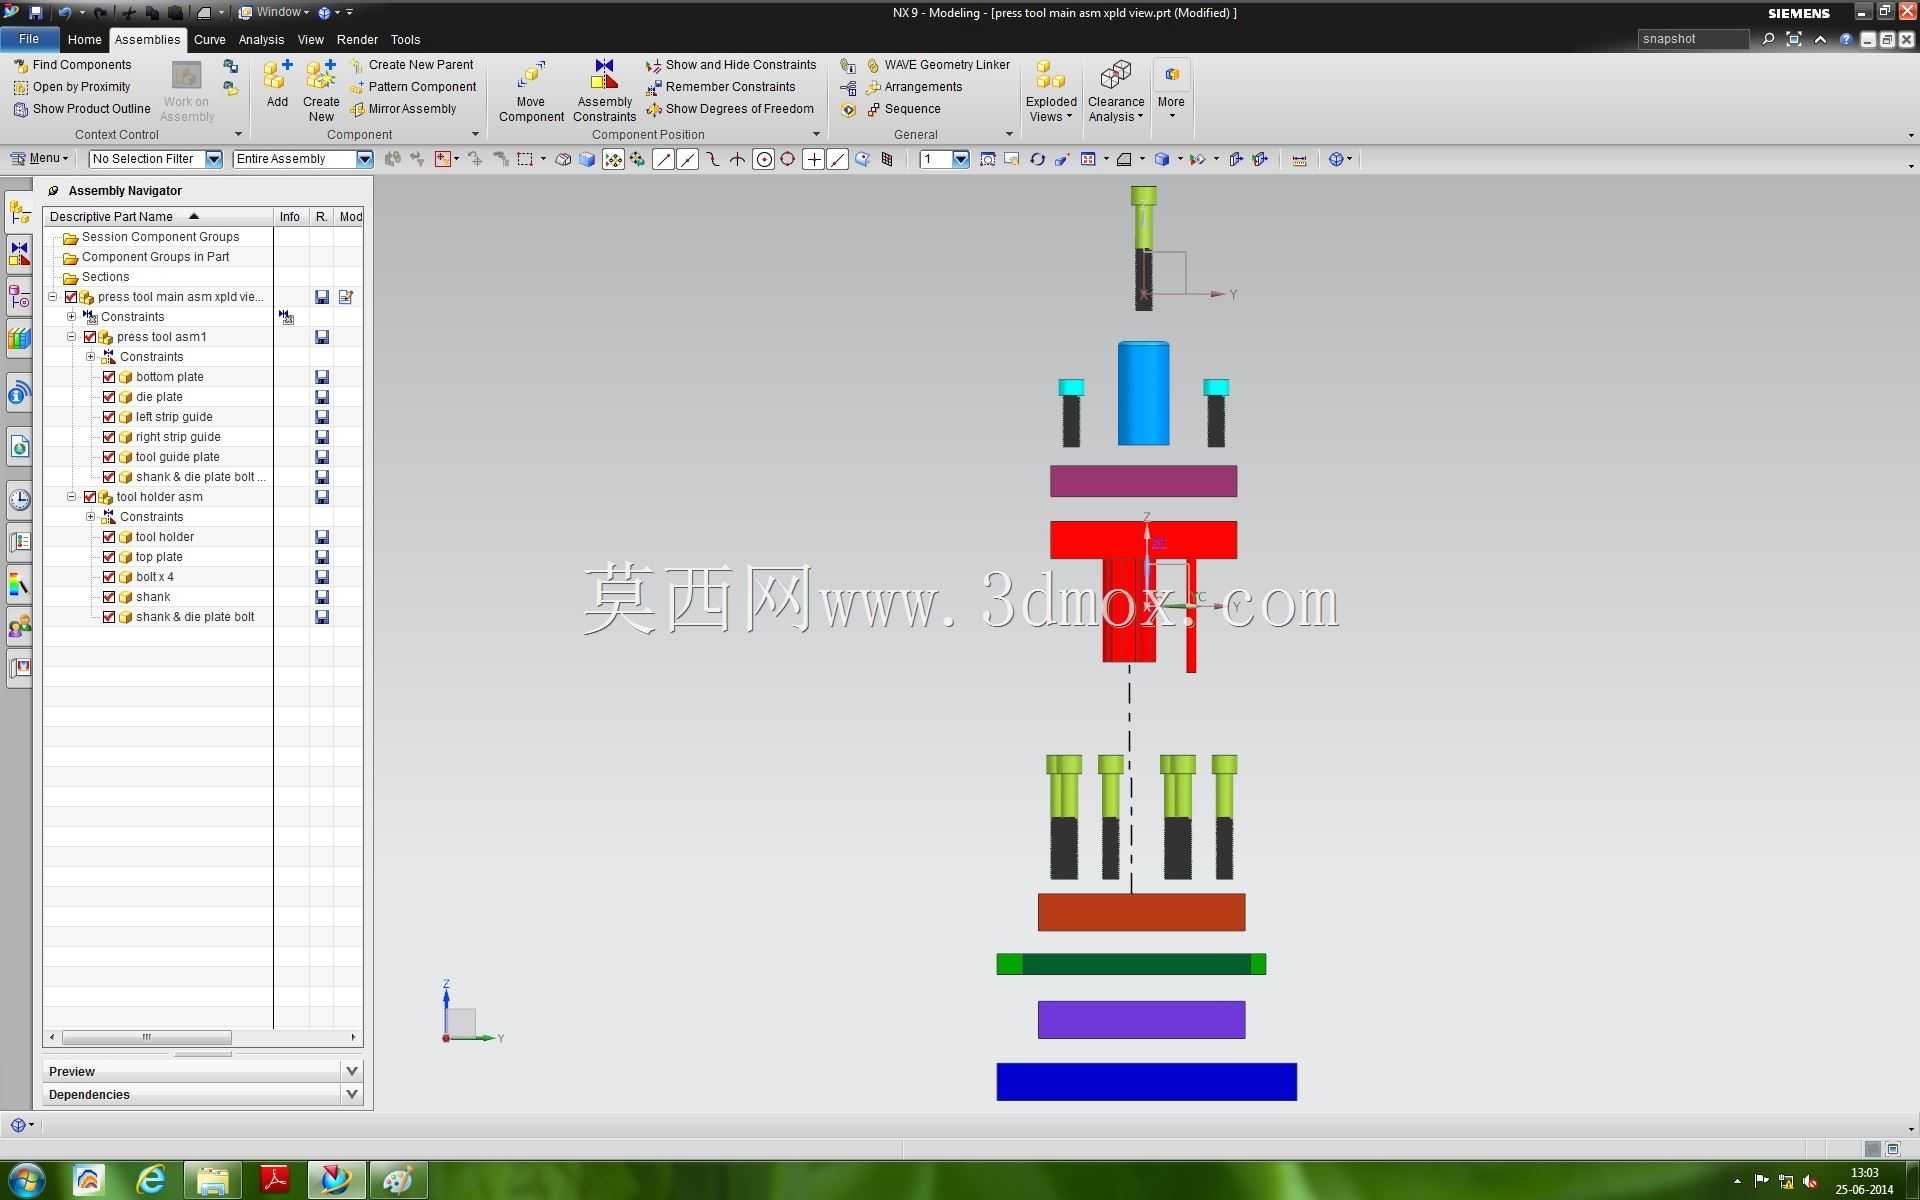Click the More button in ribbon
The image size is (1920, 1200).
tap(1171, 91)
